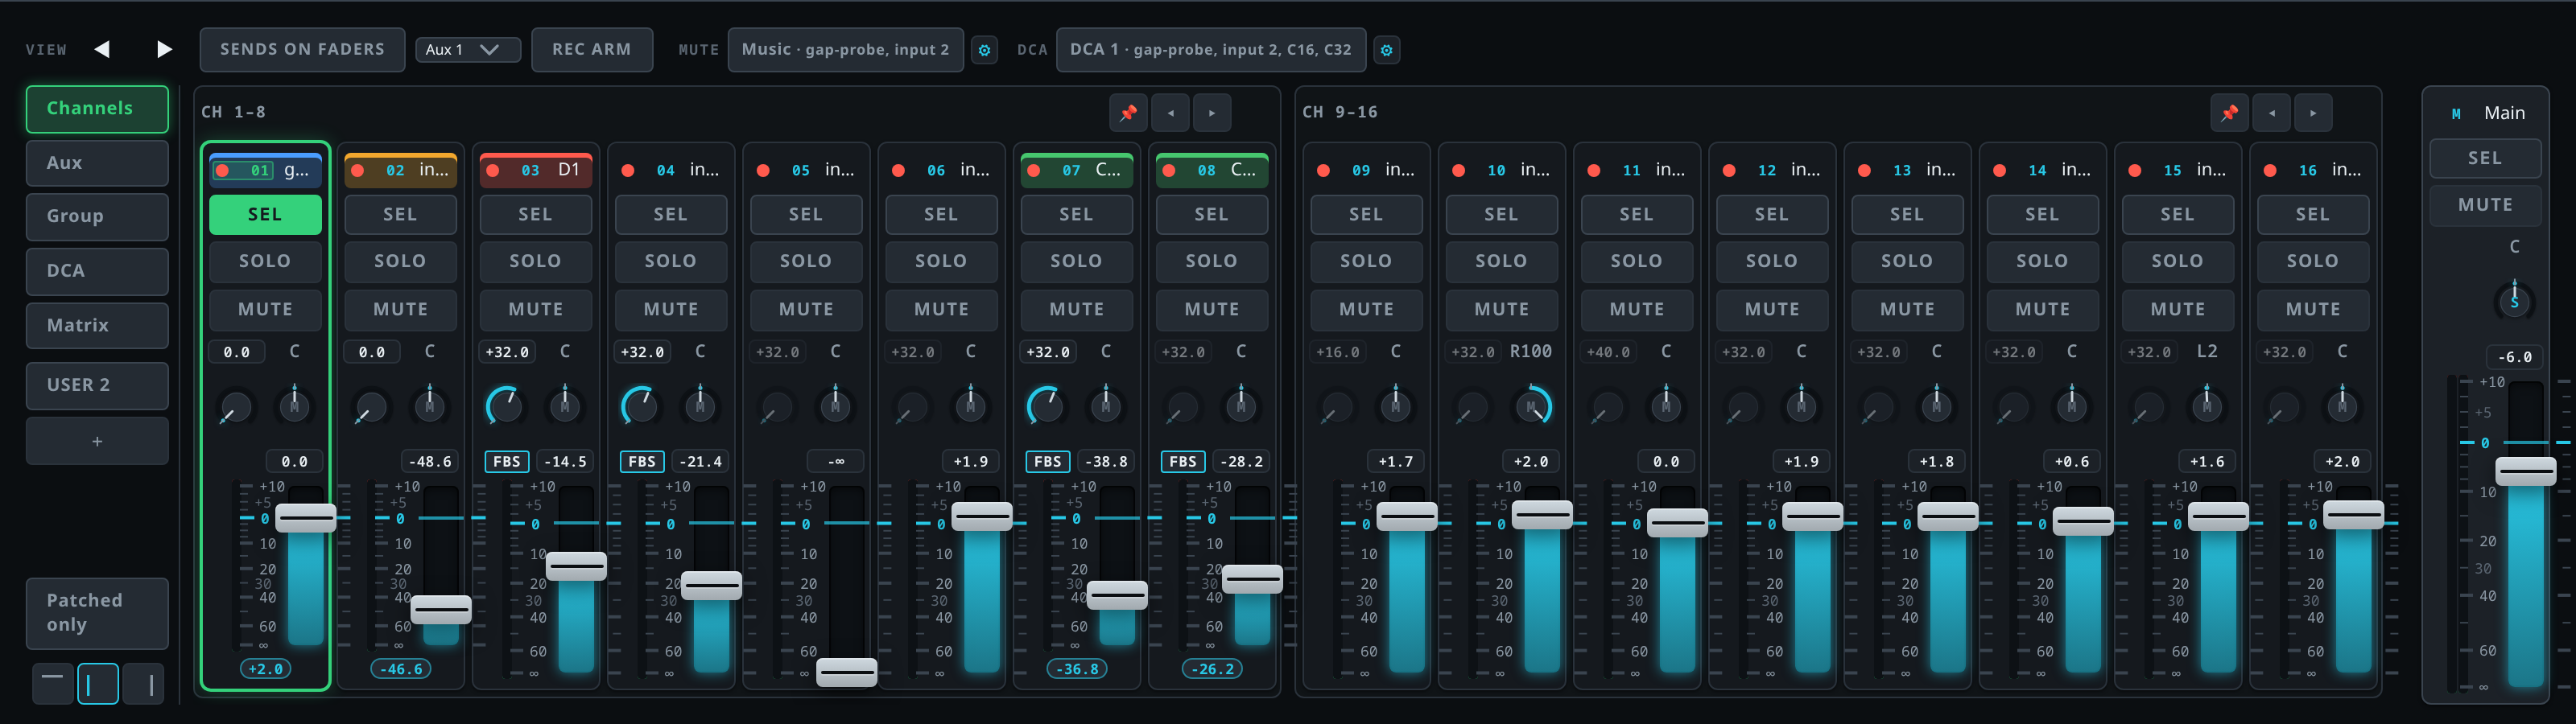Solo channel 12

1772,261
